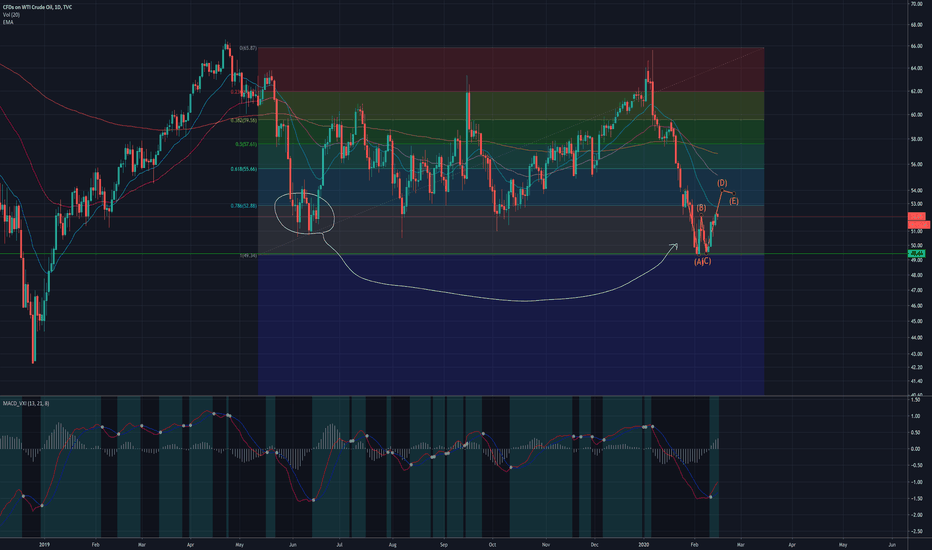Image resolution: width=932 pixels, height=550 pixels.
Task: Select the (D) wave label
Action: [x=722, y=183]
